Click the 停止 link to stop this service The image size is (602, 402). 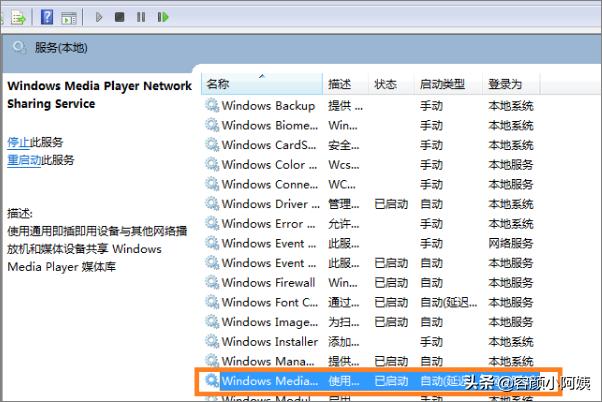point(18,142)
